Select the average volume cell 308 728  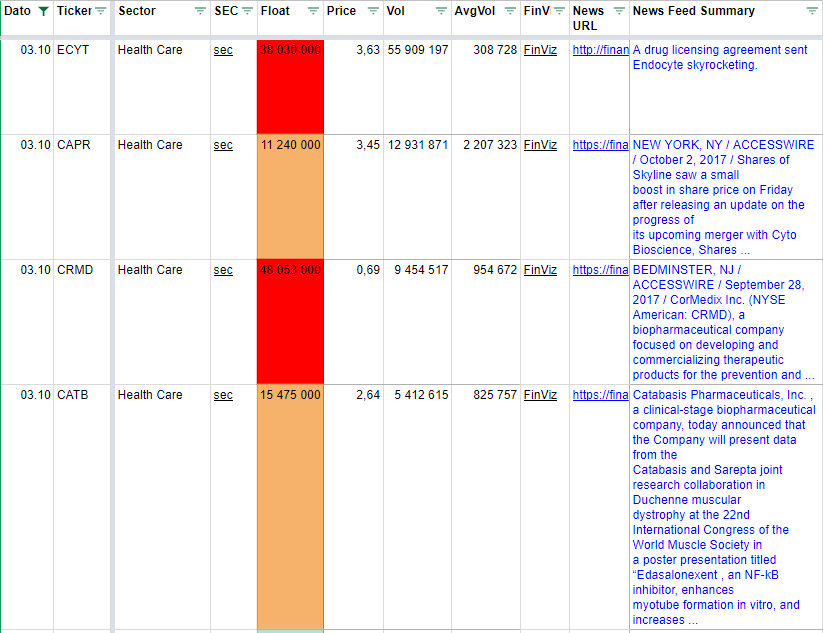tap(487, 87)
